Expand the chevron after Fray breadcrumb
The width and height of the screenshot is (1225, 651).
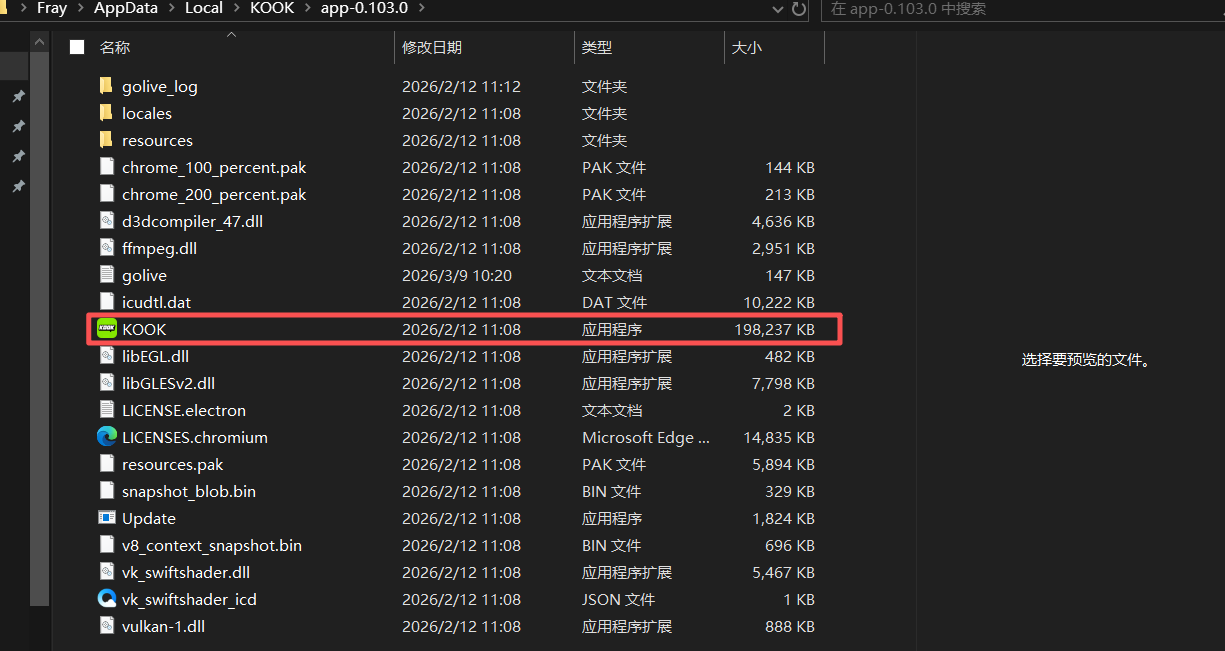pyautogui.click(x=81, y=8)
